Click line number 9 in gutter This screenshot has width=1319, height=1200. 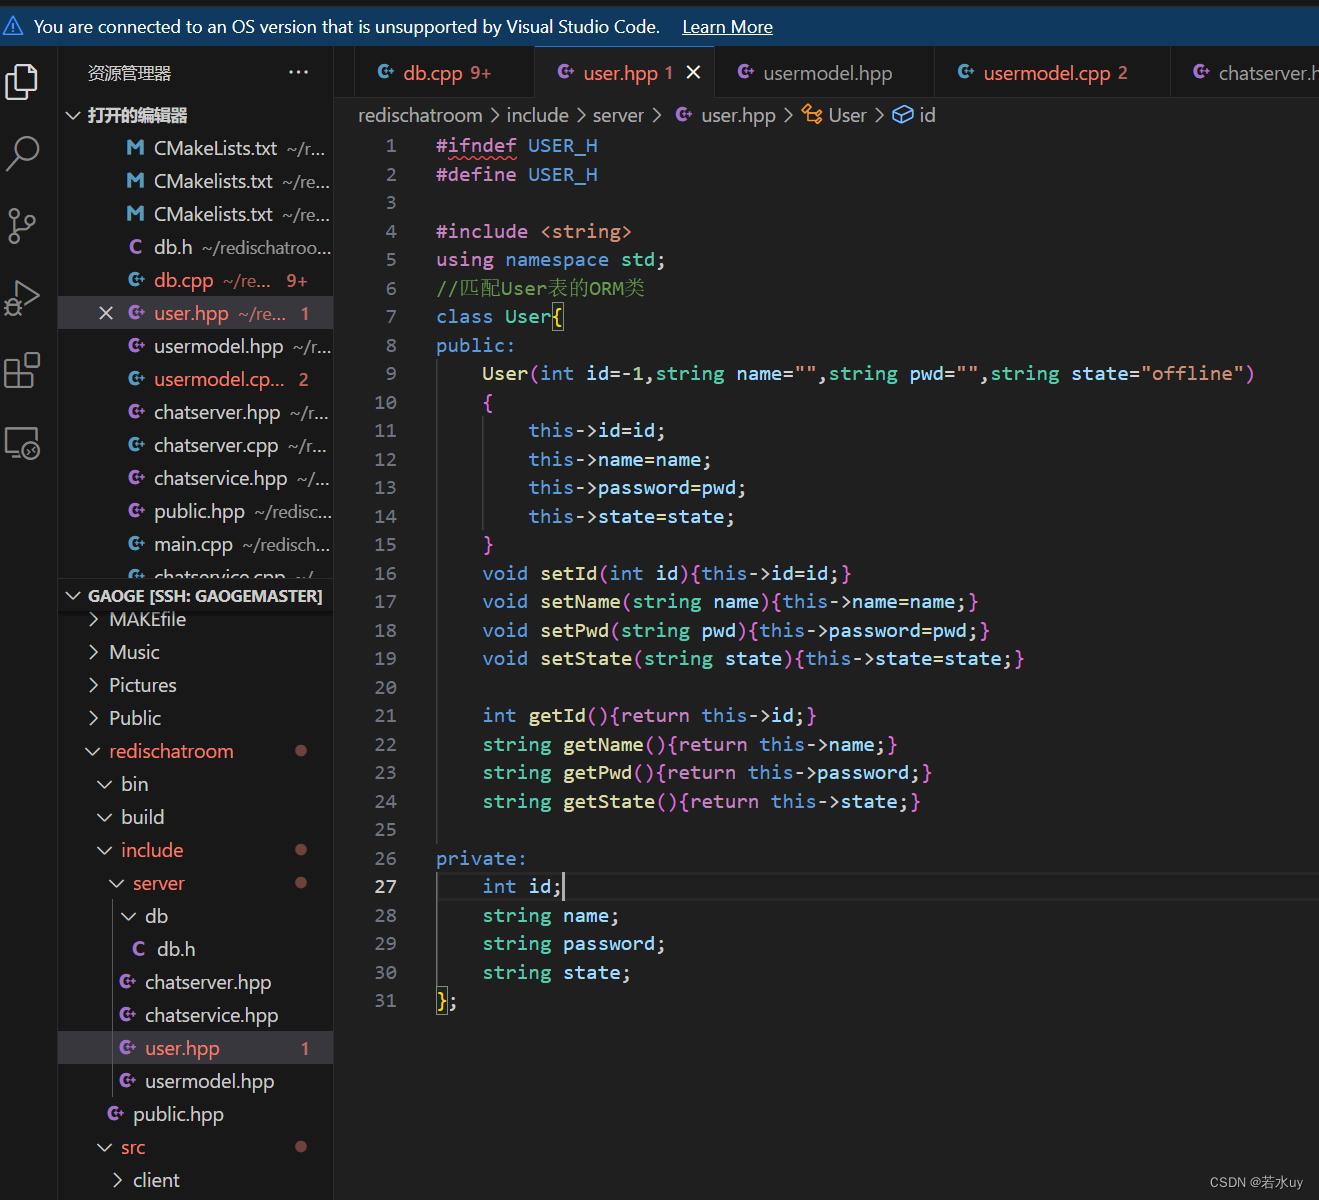point(391,373)
